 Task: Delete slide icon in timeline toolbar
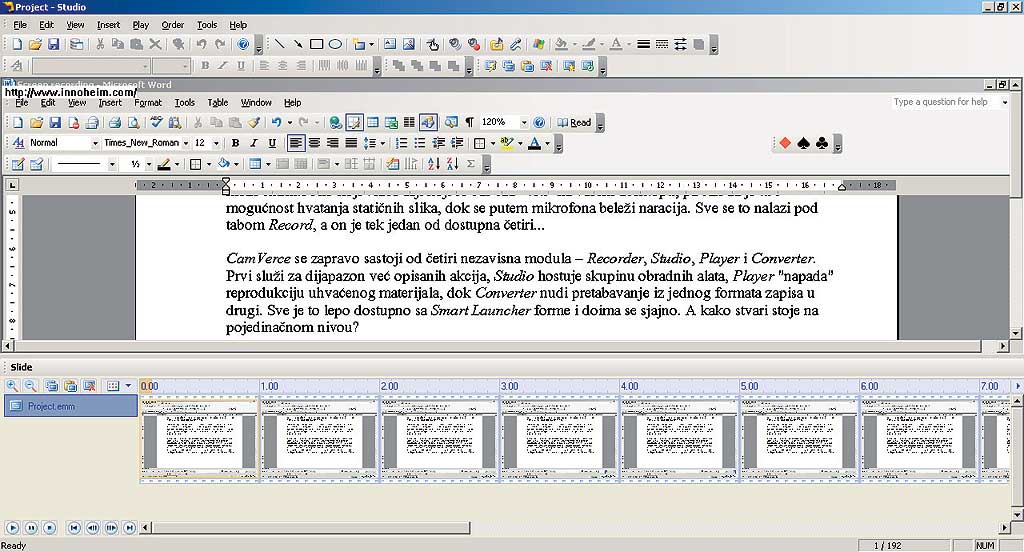coord(89,386)
